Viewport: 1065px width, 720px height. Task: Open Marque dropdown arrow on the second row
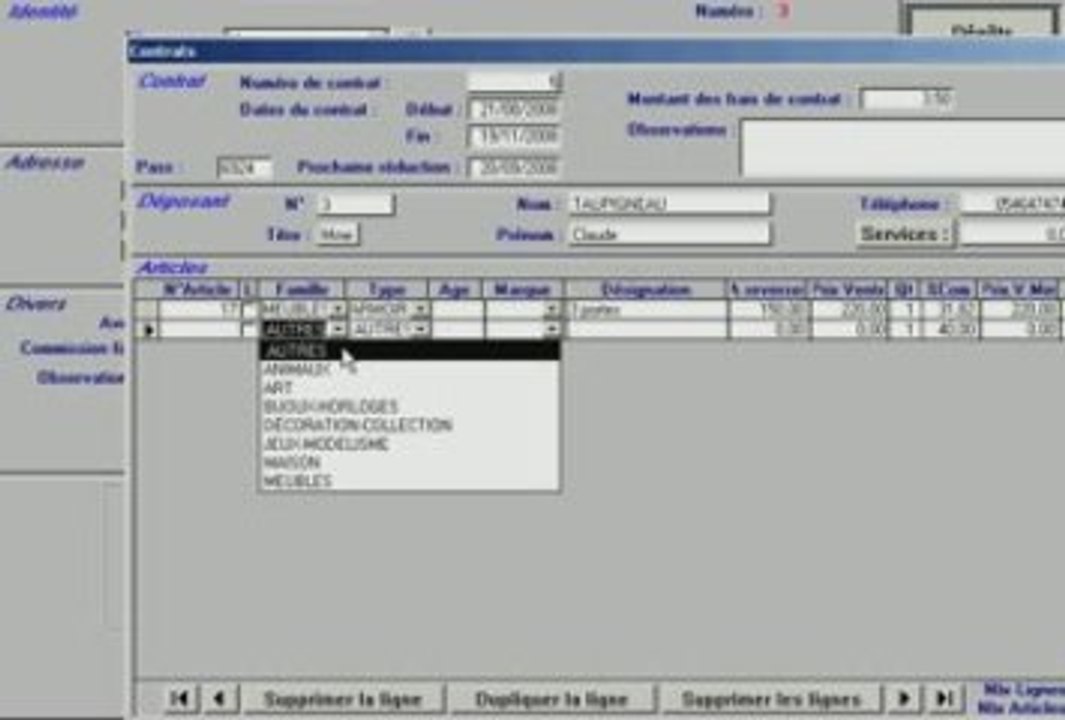(552, 329)
